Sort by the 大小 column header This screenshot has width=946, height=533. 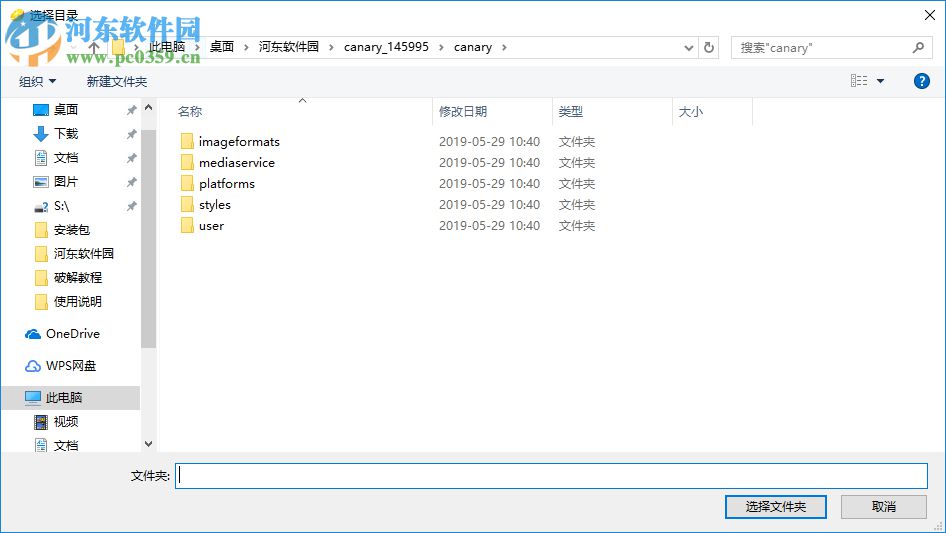tap(691, 112)
